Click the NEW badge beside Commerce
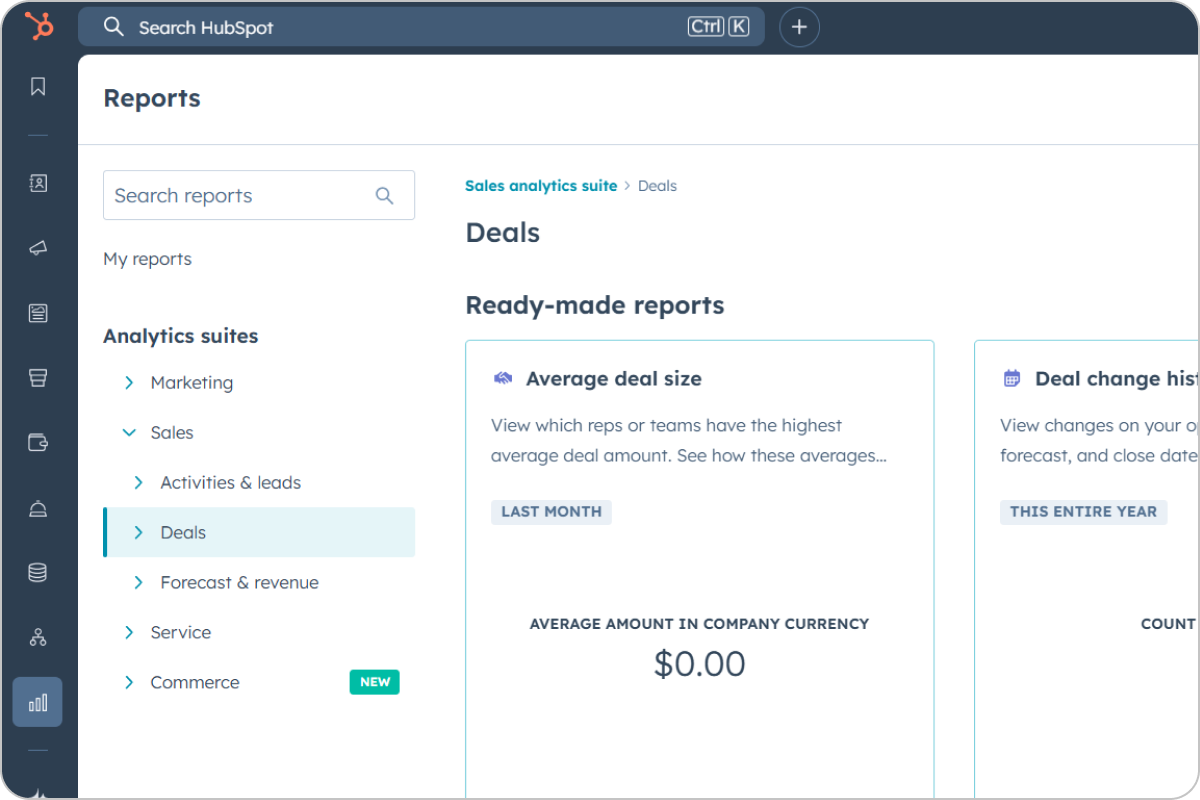This screenshot has height=800, width=1200. (375, 682)
